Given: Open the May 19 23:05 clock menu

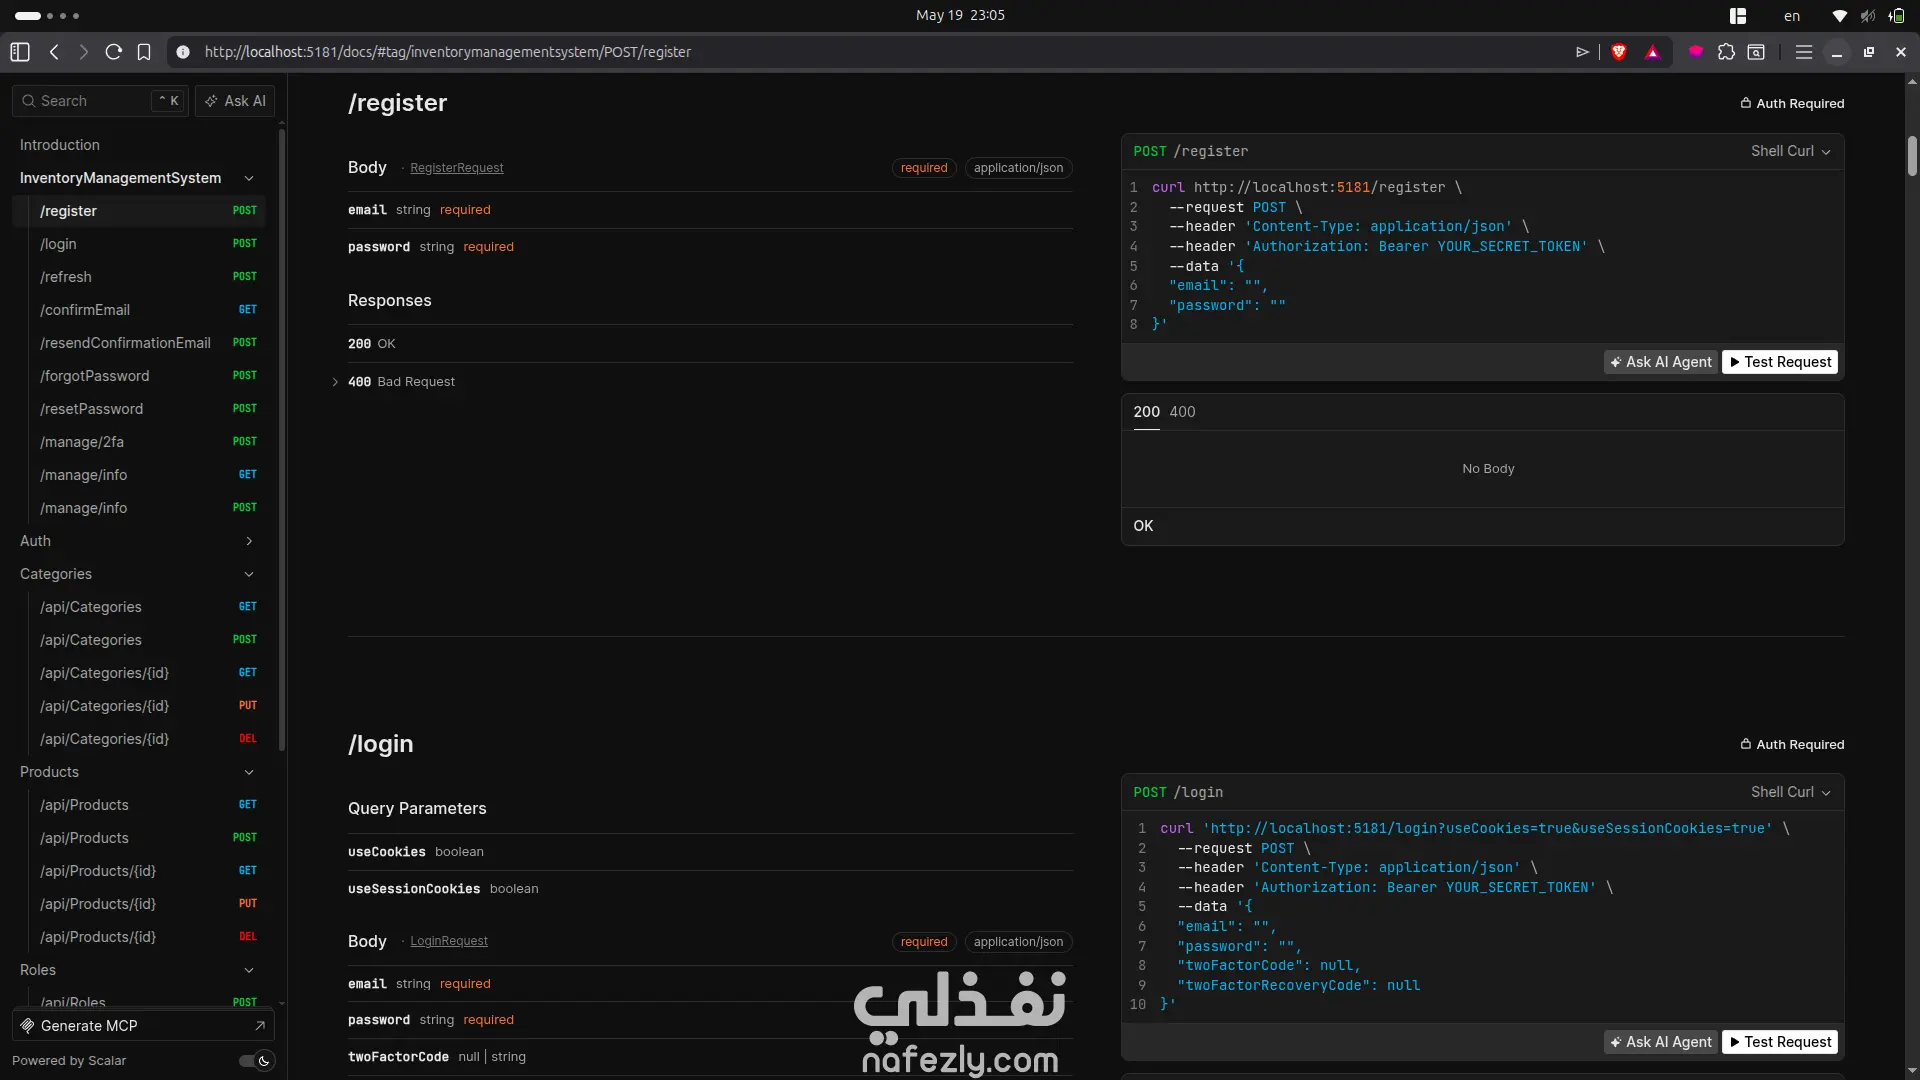Looking at the screenshot, I should (960, 15).
